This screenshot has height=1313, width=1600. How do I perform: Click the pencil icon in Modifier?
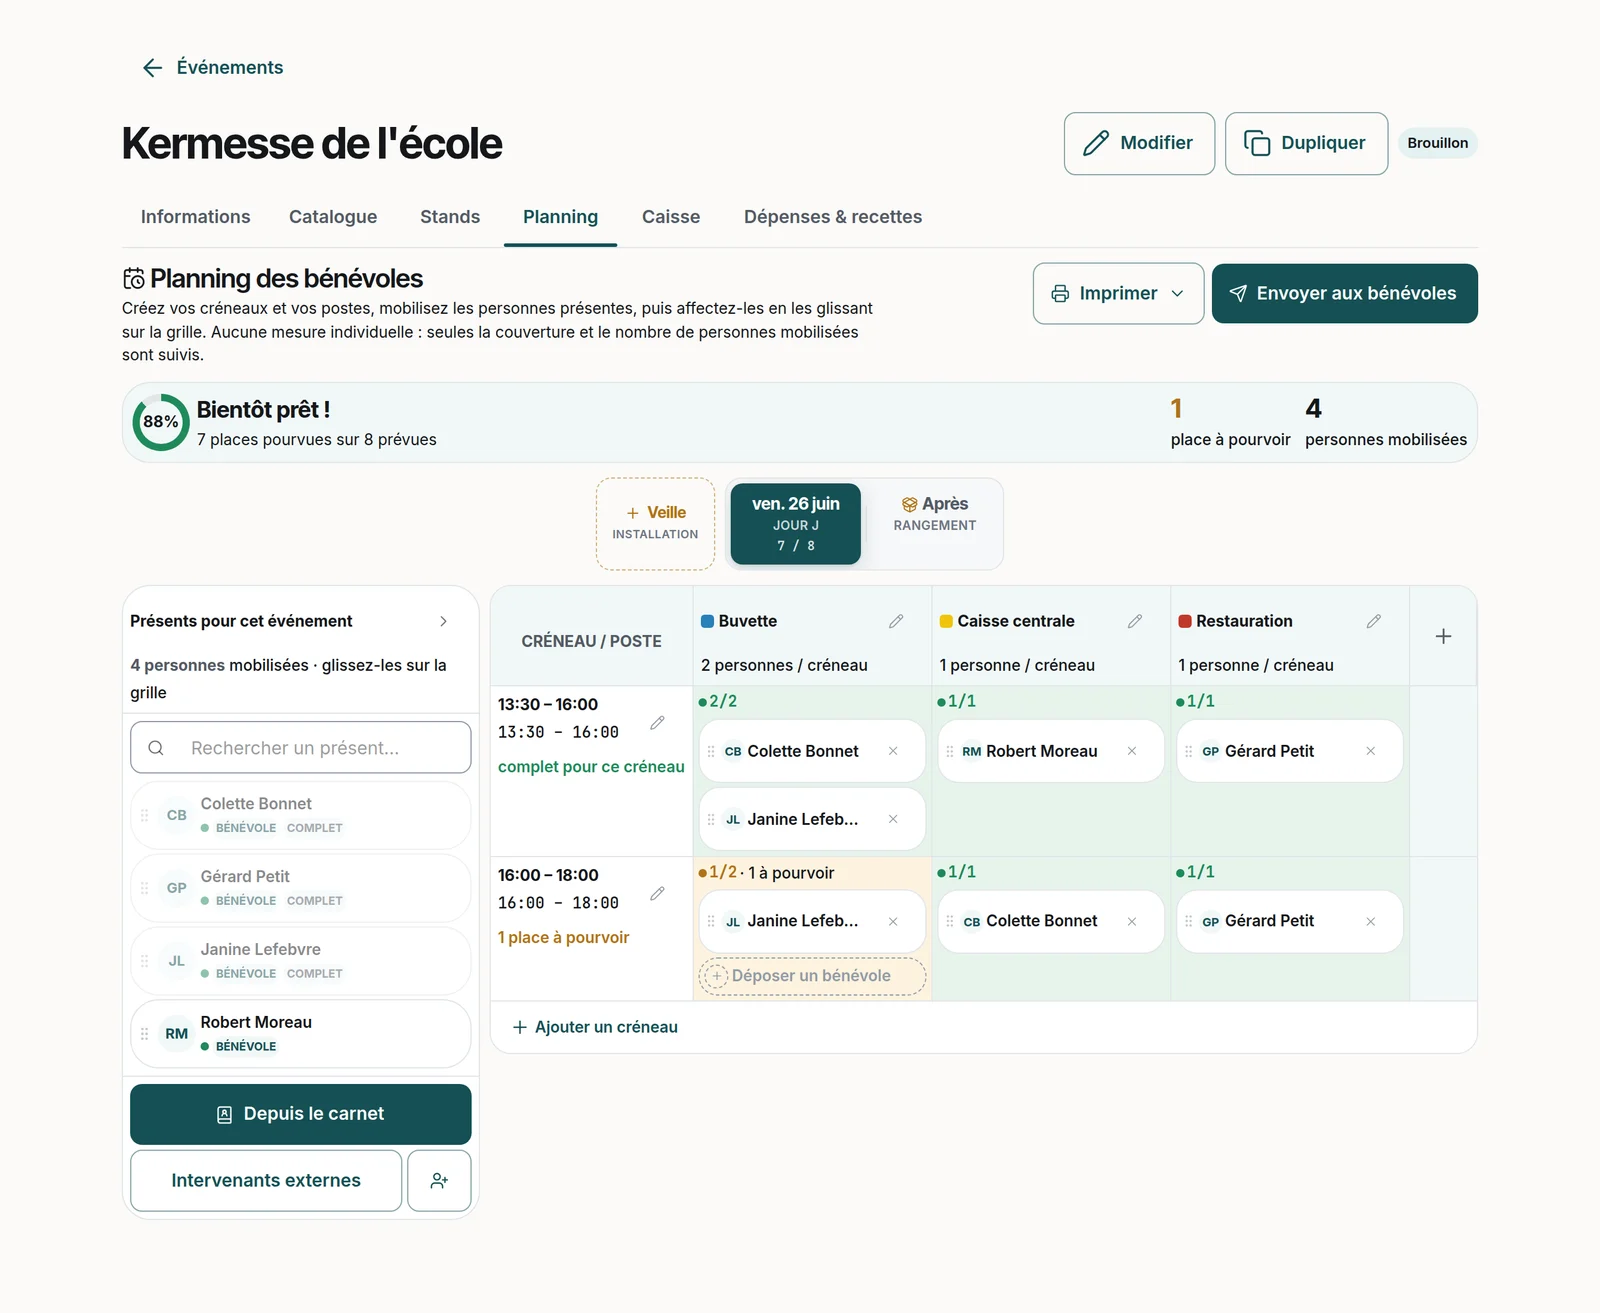[1096, 143]
